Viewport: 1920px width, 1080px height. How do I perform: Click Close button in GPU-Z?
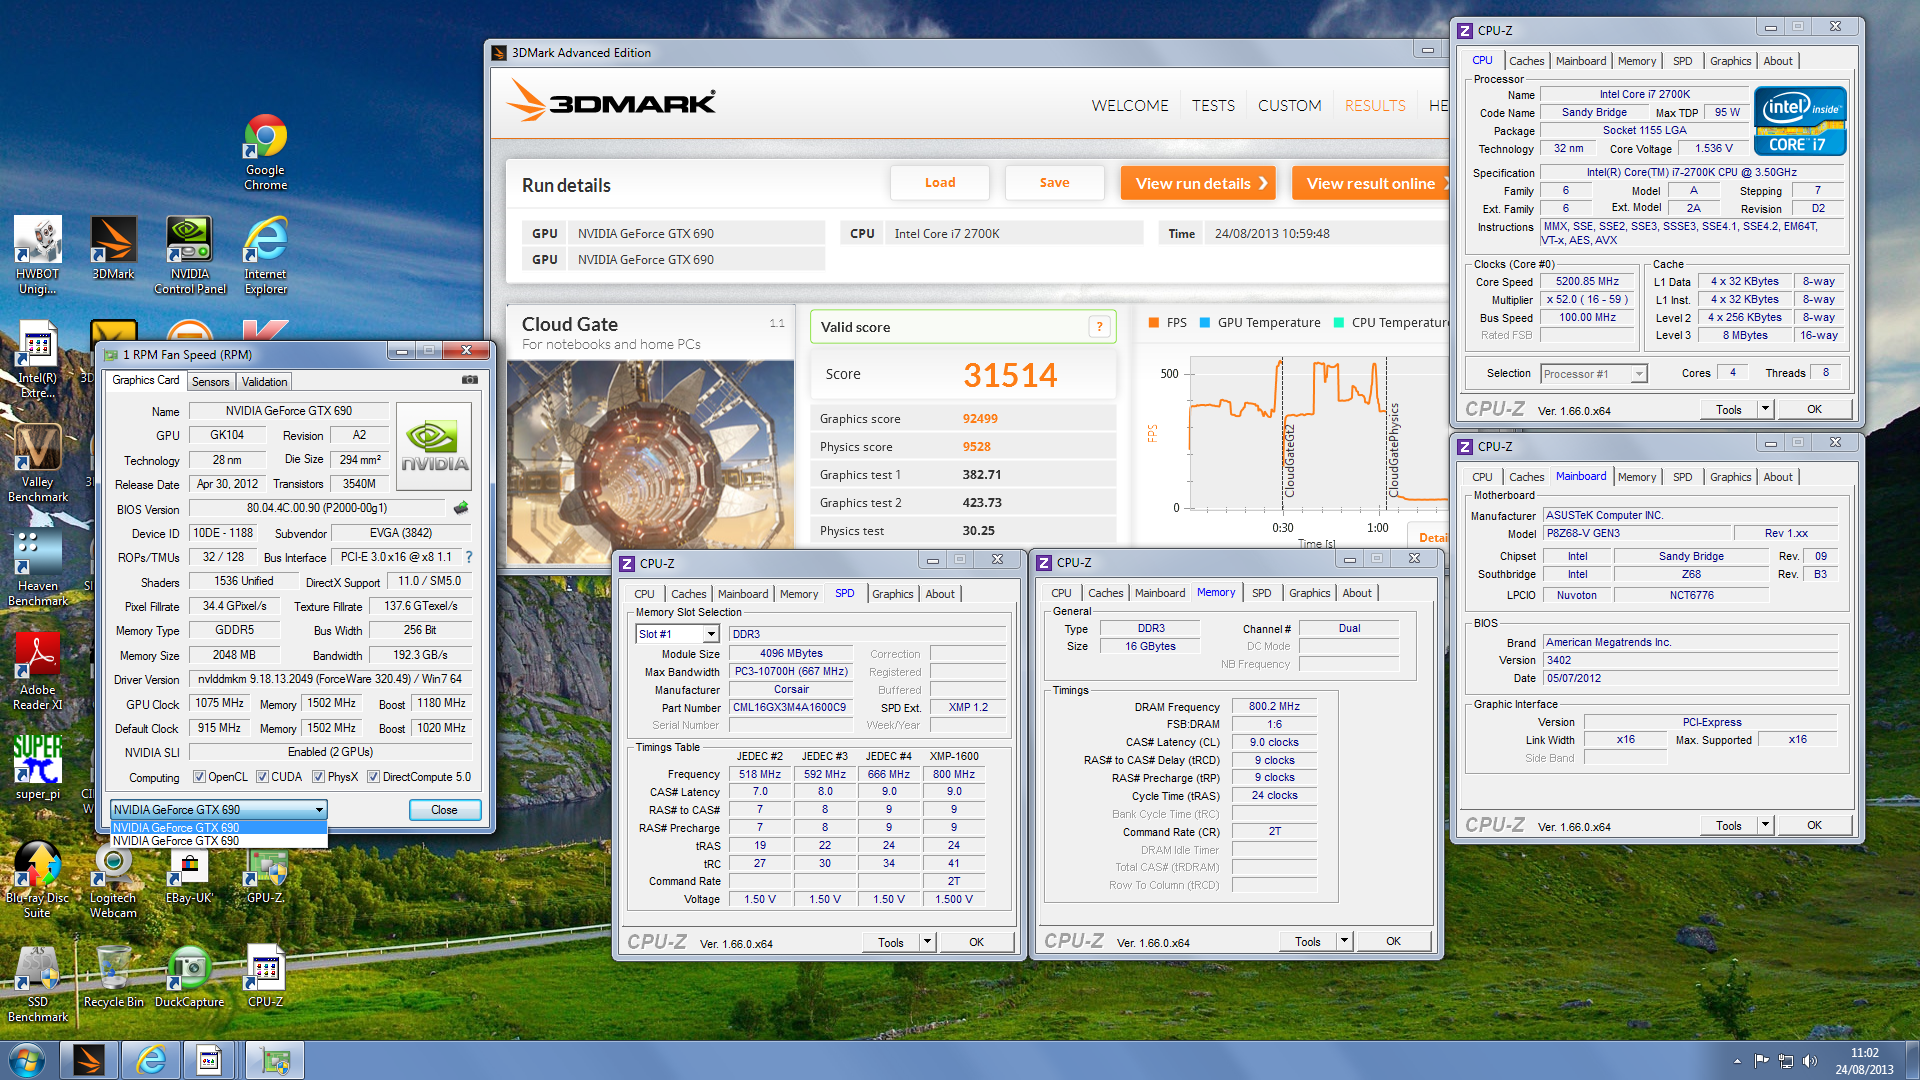click(444, 810)
